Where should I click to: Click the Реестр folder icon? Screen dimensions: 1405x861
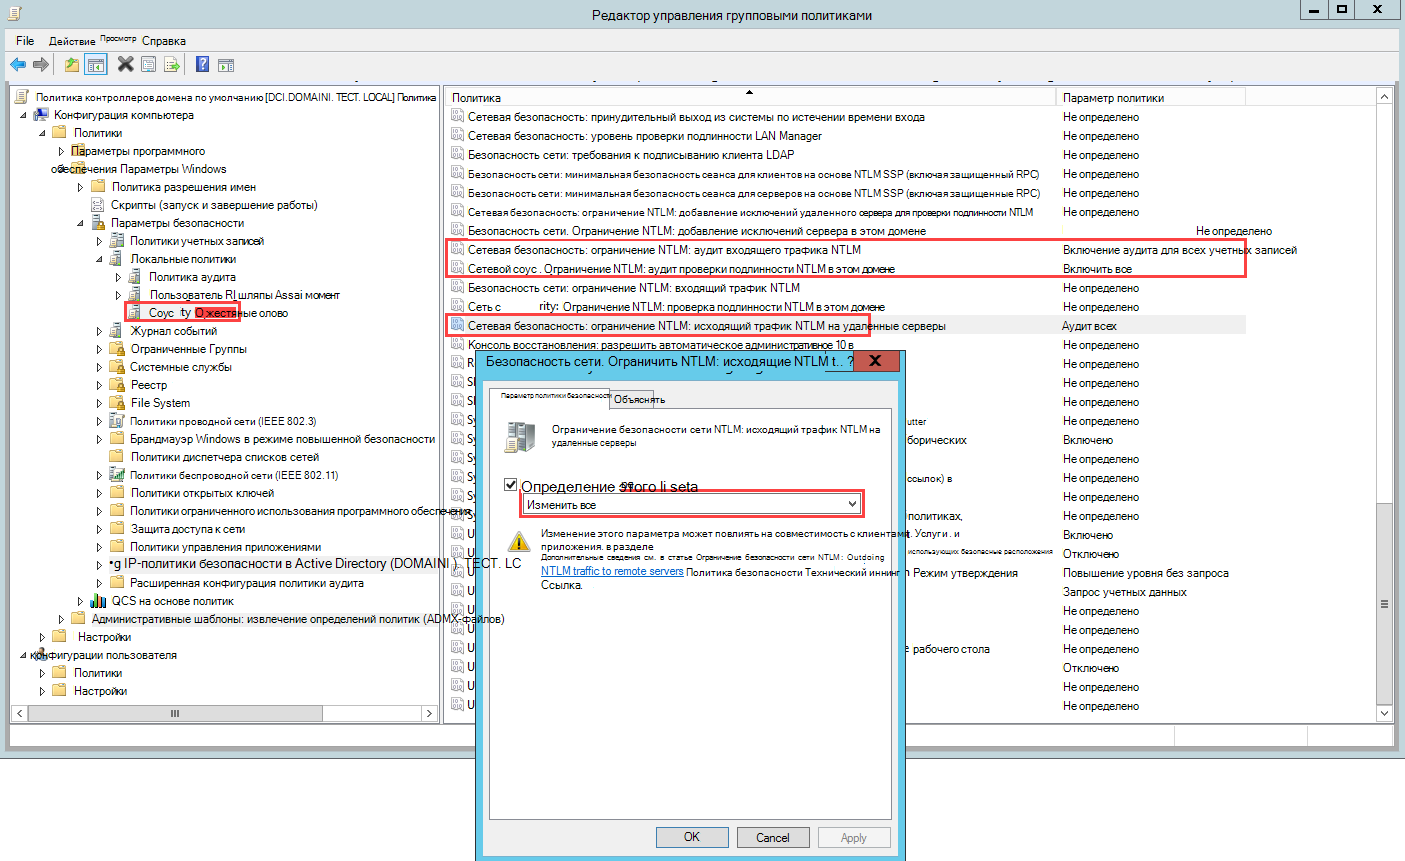coord(117,385)
